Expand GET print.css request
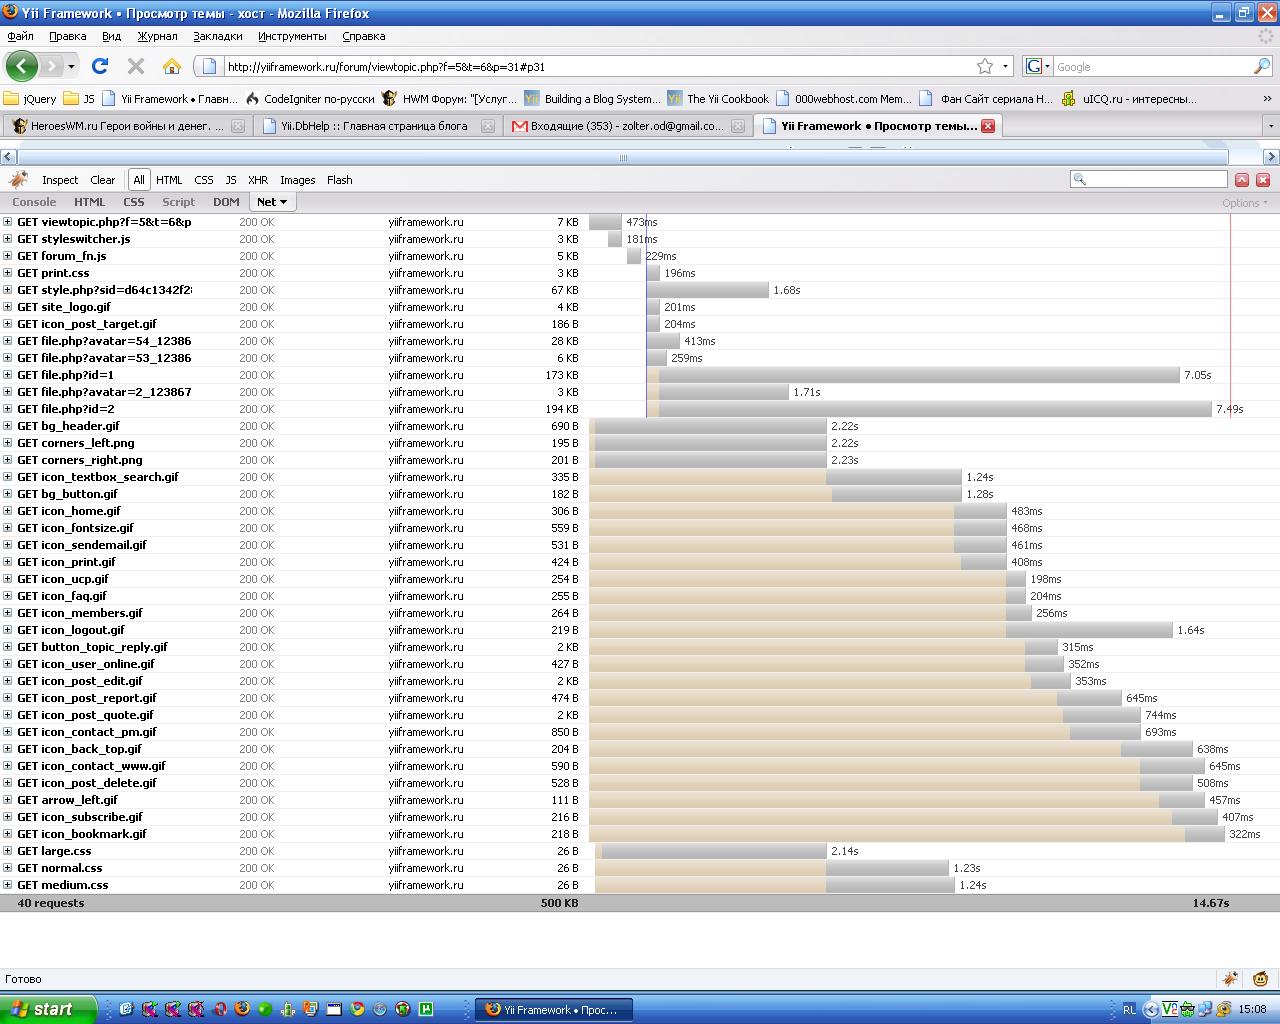Viewport: 1280px width, 1024px height. [8, 273]
